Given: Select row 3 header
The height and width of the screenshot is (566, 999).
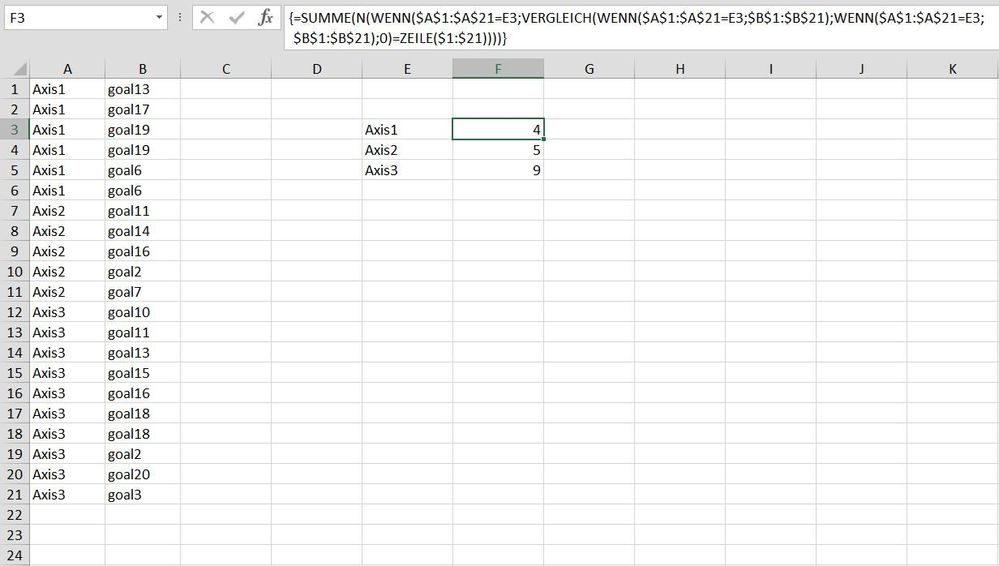Looking at the screenshot, I should click(15, 130).
